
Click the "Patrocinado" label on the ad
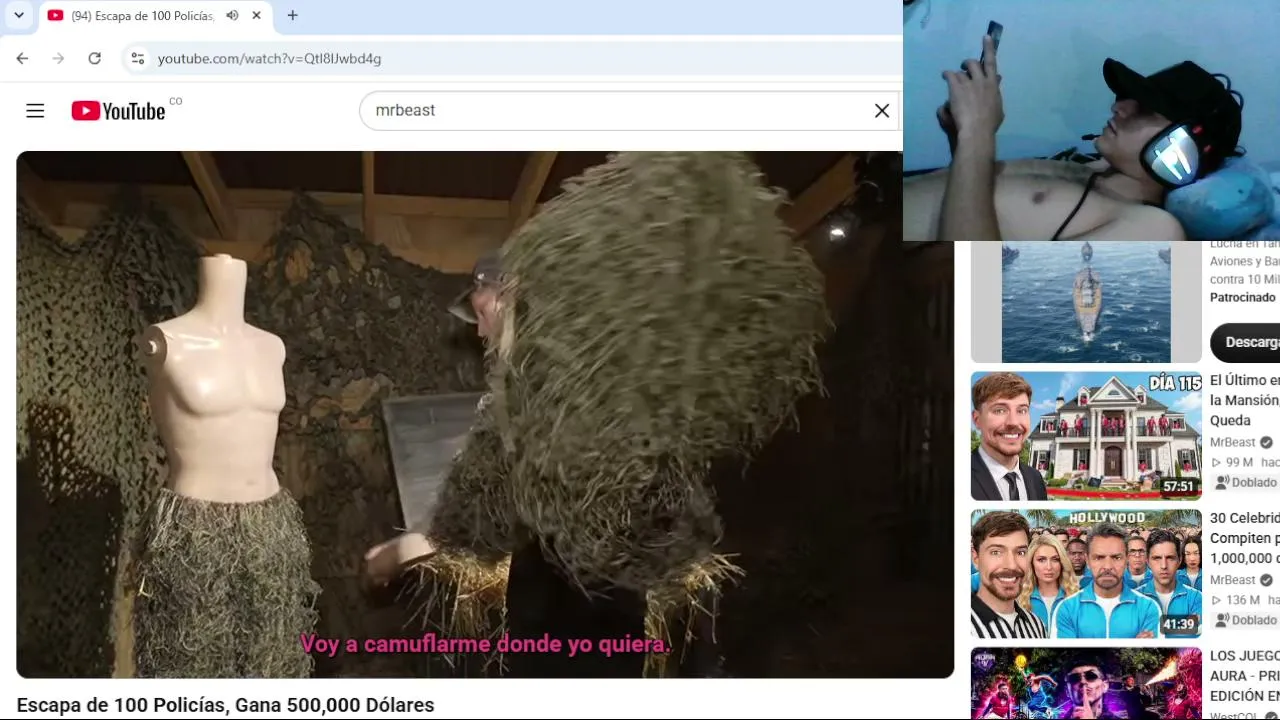click(1243, 298)
